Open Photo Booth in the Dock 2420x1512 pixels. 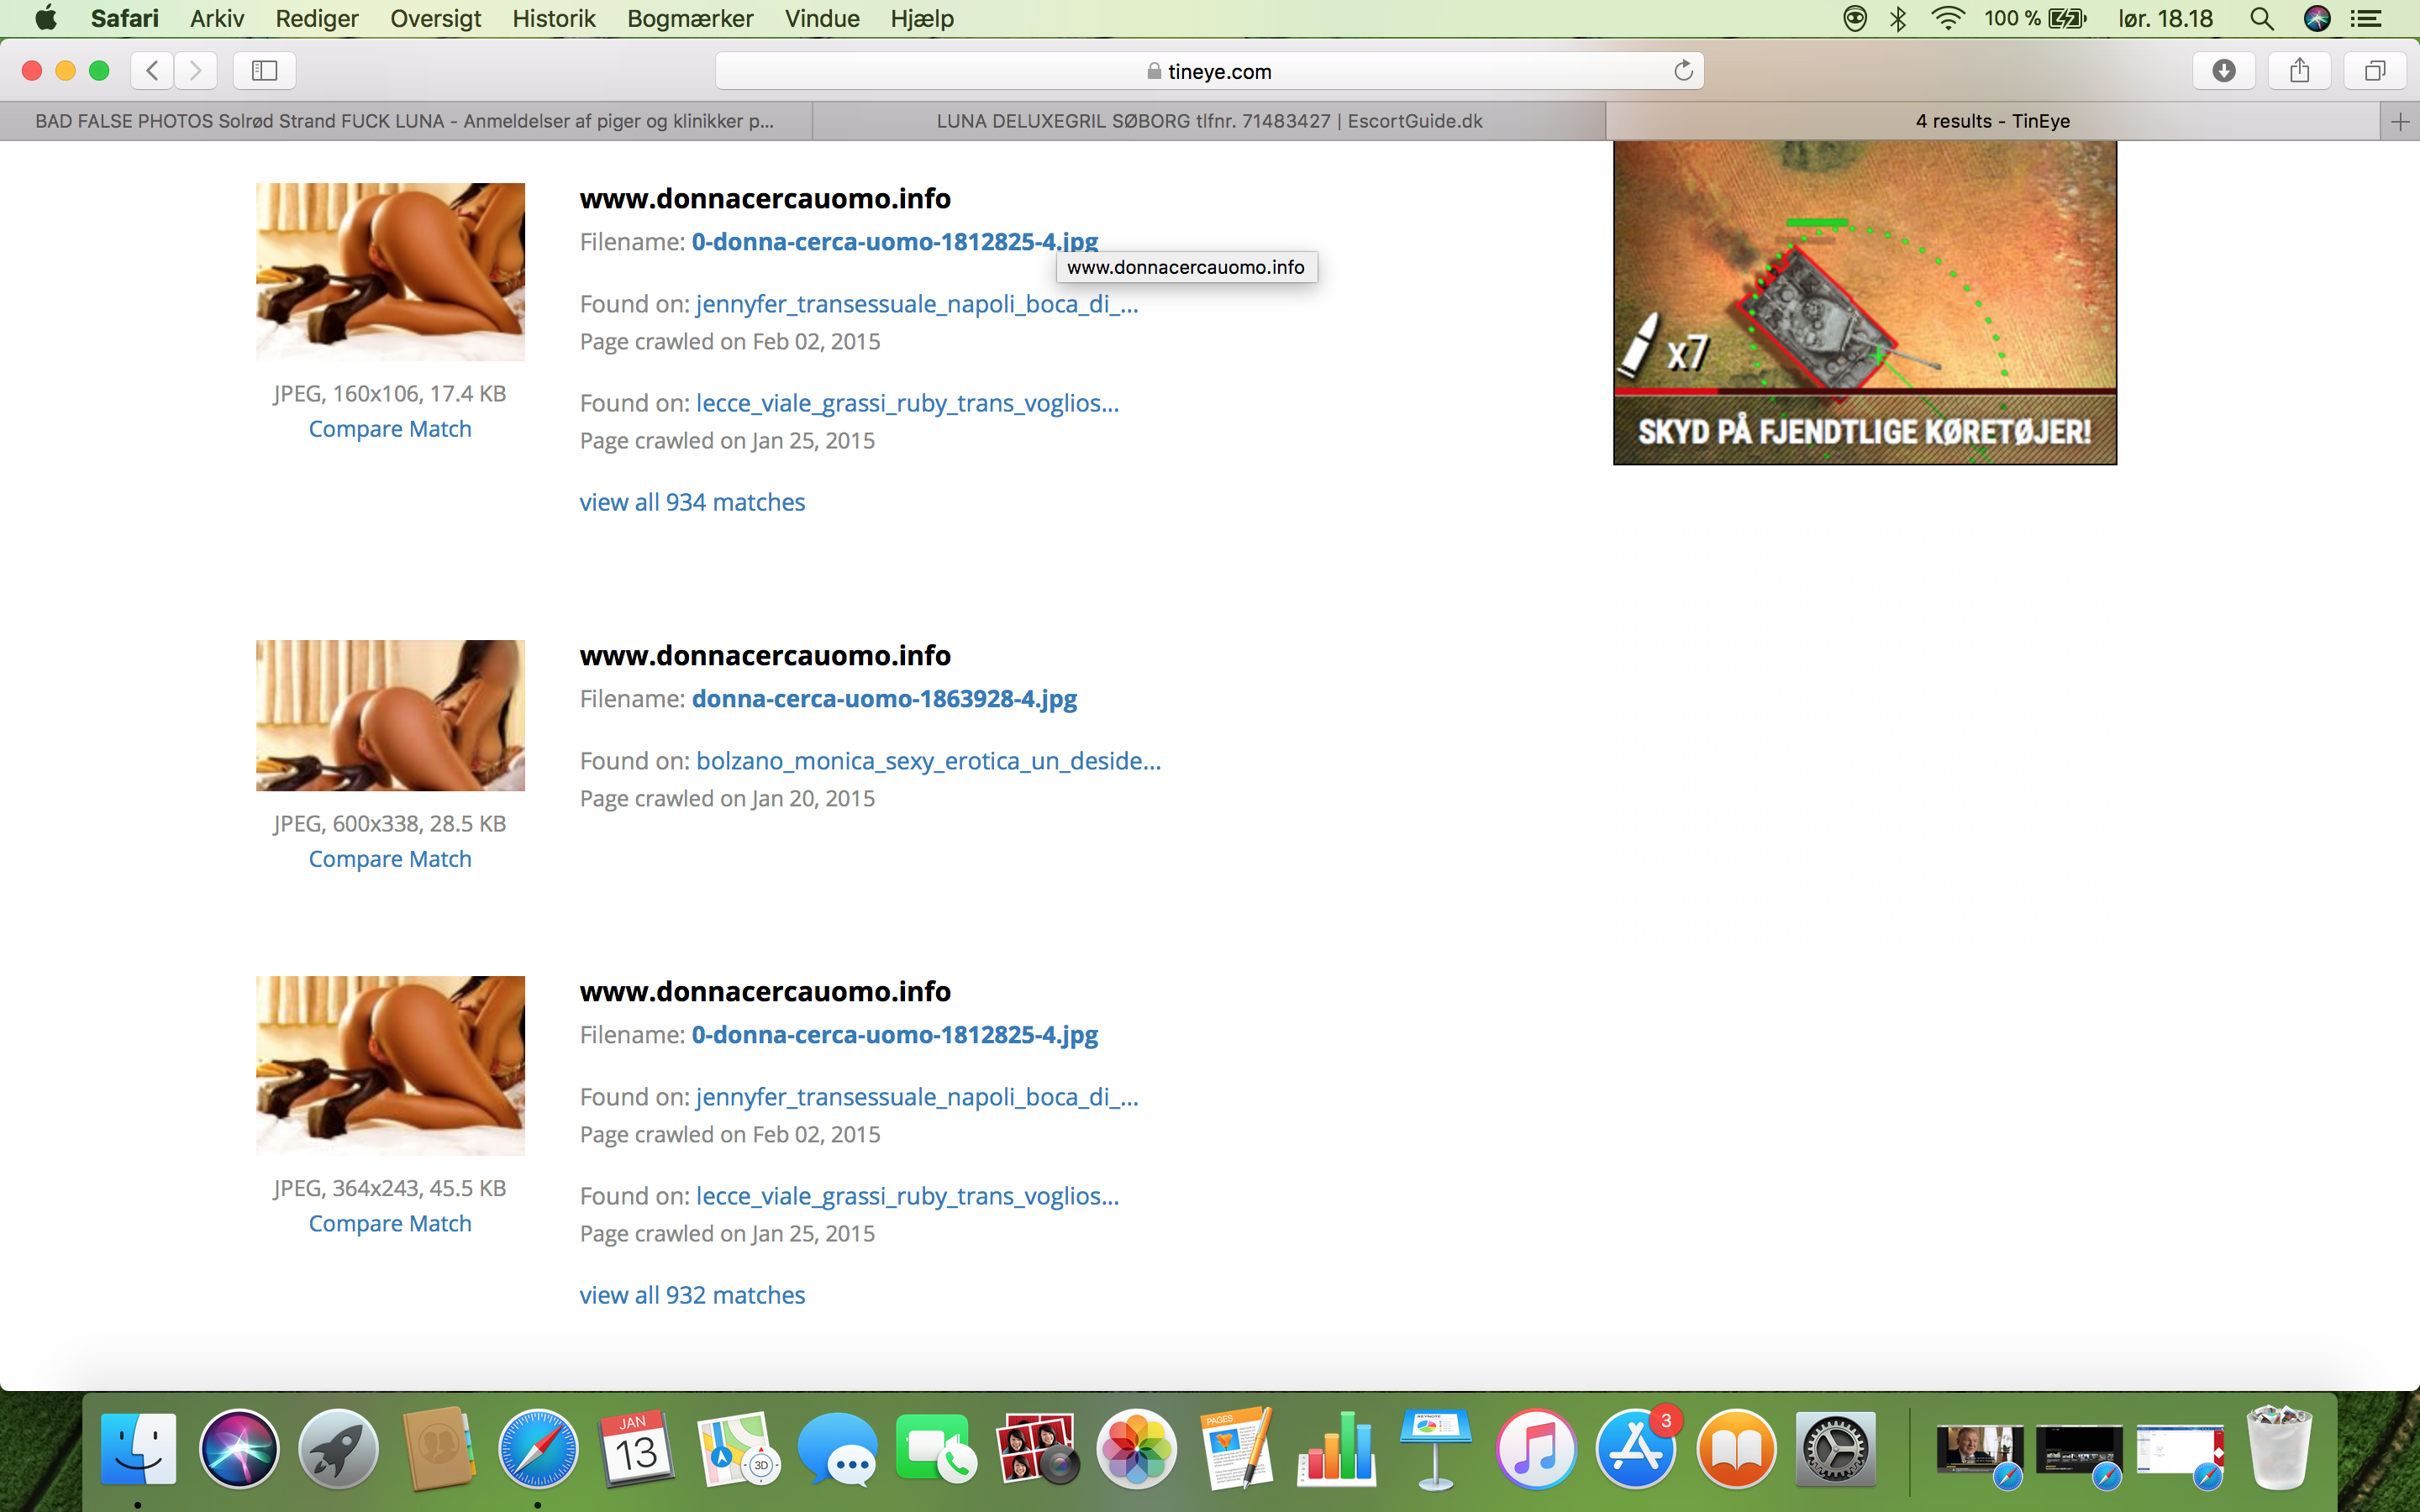pyautogui.click(x=1037, y=1448)
